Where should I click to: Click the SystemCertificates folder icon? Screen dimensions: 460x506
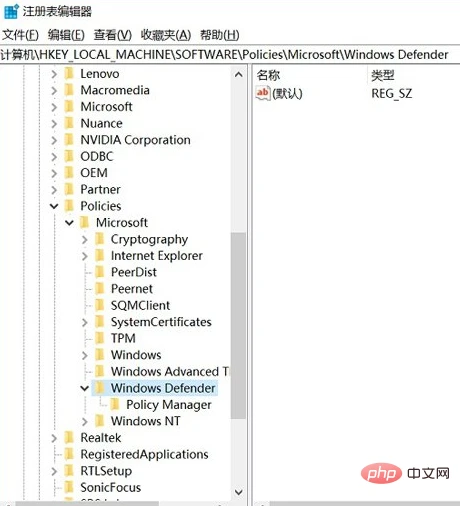[x=99, y=322]
